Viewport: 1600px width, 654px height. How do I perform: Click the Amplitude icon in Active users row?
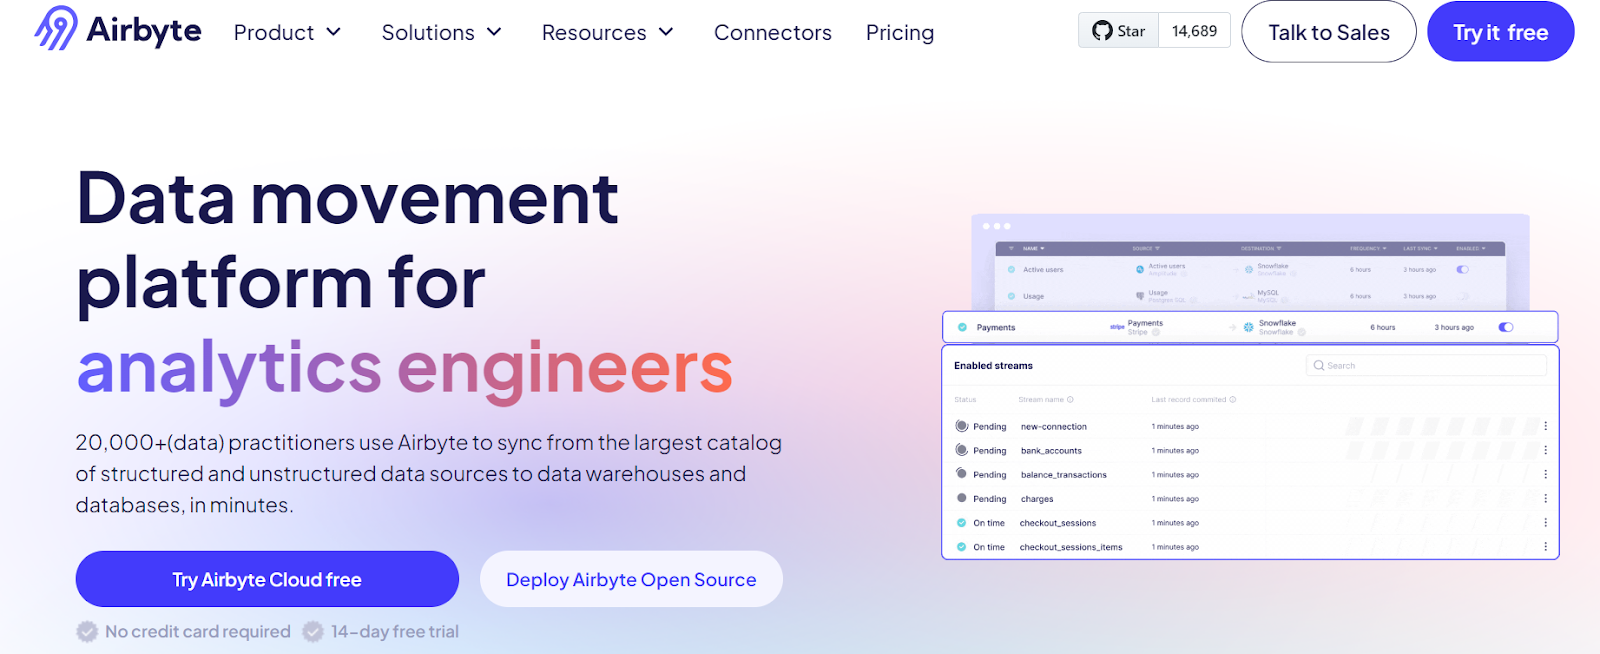(1140, 269)
